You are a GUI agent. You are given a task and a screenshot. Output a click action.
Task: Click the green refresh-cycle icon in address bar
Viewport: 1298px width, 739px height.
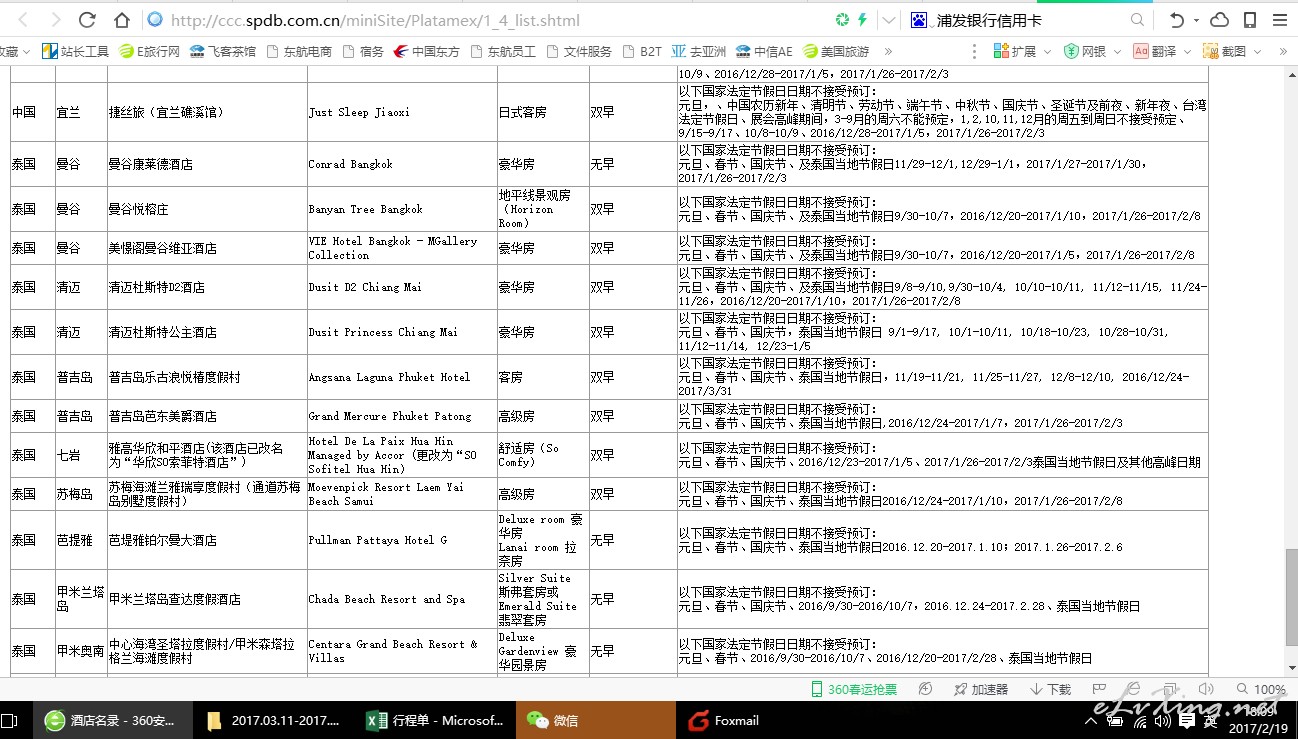842,19
